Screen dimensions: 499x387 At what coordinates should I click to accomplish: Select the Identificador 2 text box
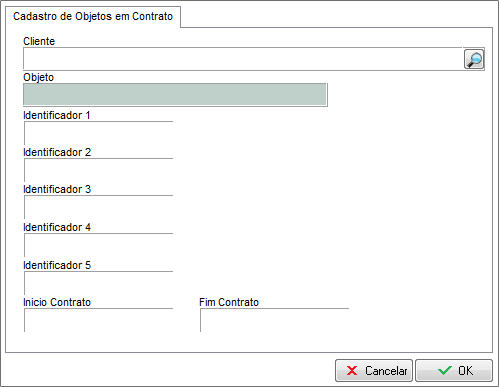[x=98, y=170]
